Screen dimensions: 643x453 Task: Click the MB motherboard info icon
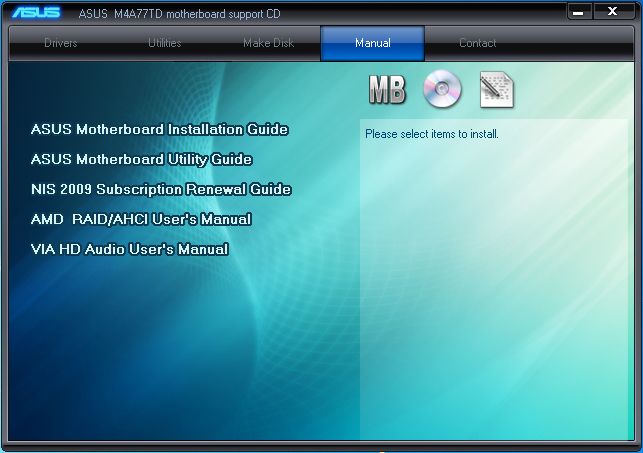pyautogui.click(x=387, y=89)
